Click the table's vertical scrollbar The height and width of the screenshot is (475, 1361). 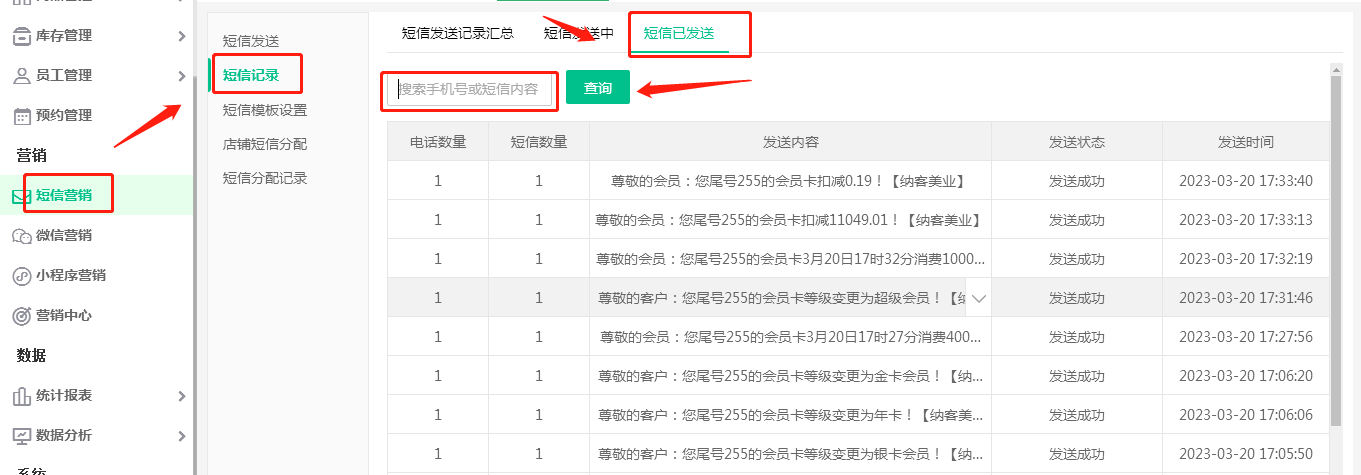click(1335, 250)
